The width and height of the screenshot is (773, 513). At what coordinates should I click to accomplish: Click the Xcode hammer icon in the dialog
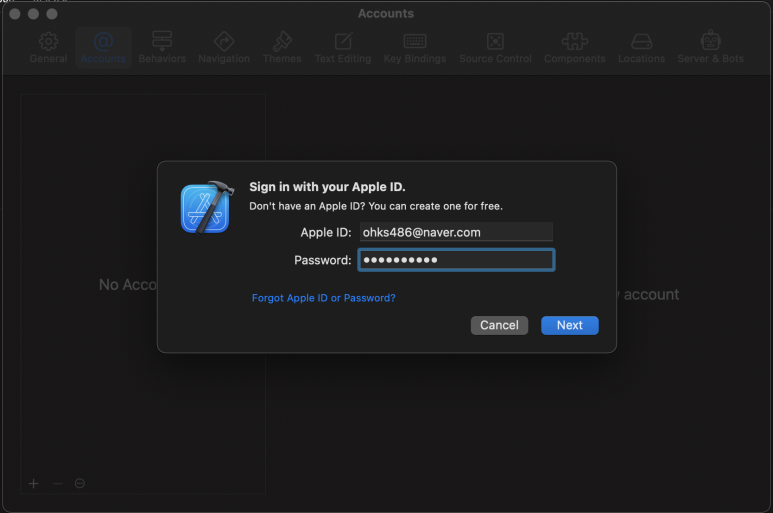pyautogui.click(x=207, y=207)
